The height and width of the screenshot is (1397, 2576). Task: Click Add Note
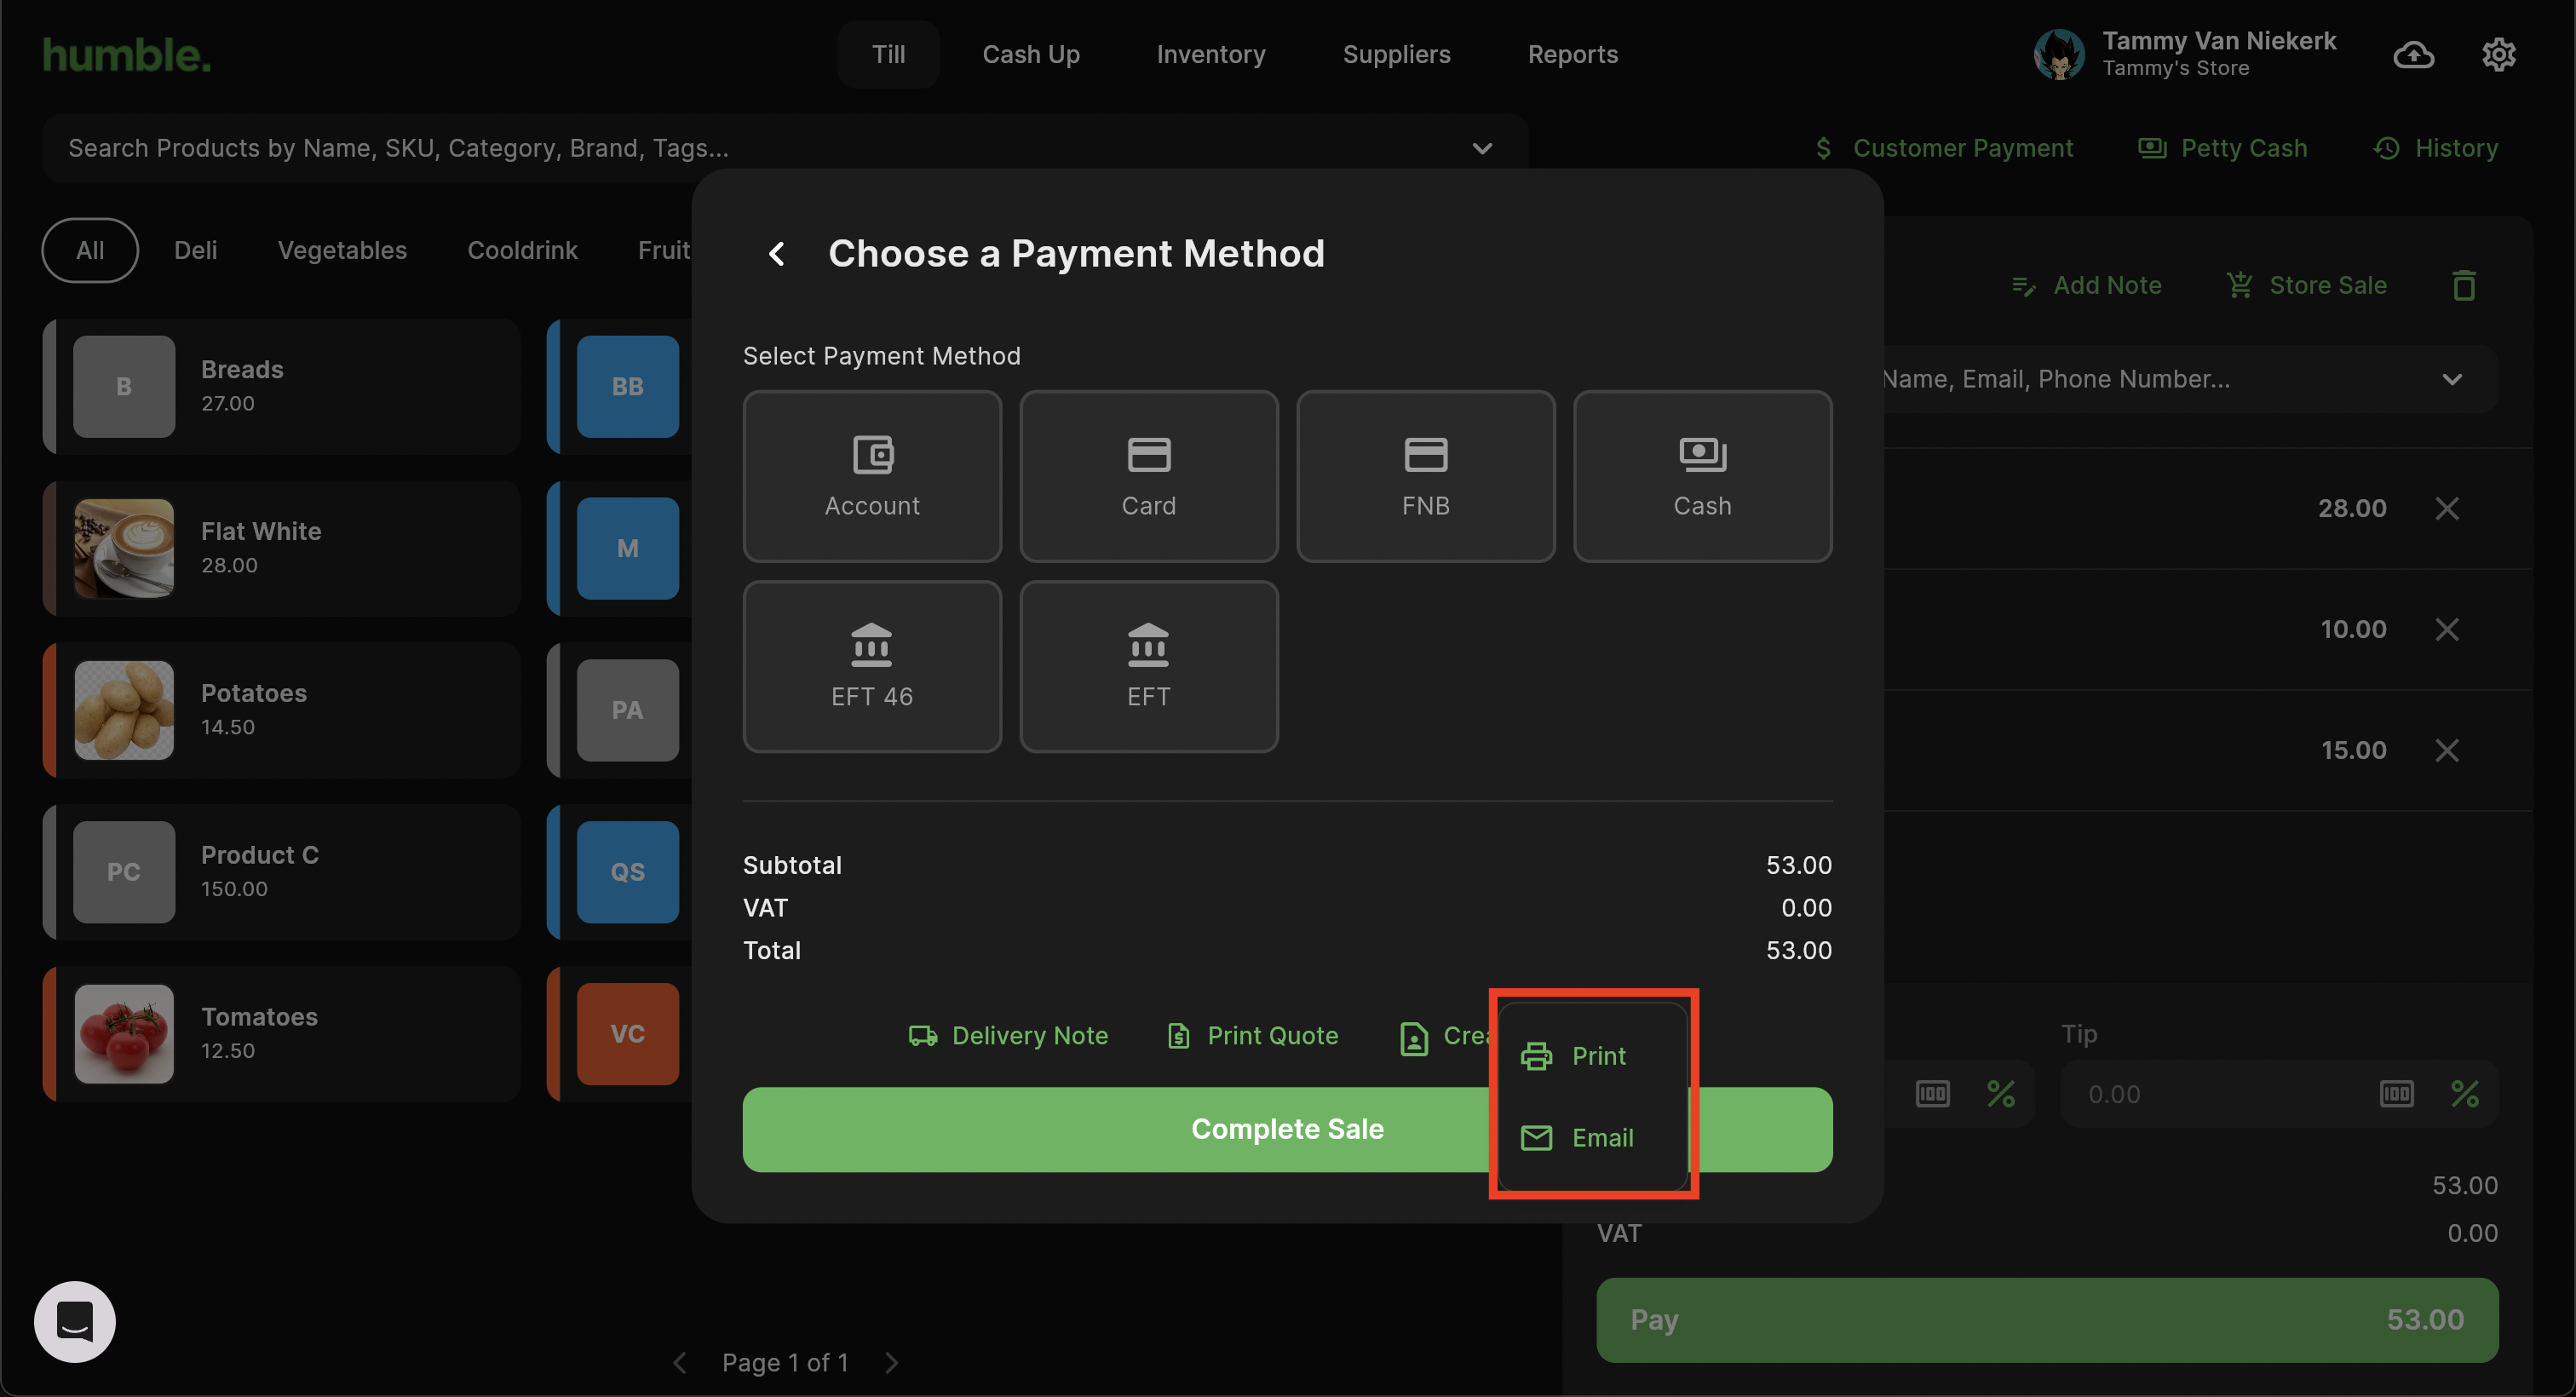click(2087, 285)
